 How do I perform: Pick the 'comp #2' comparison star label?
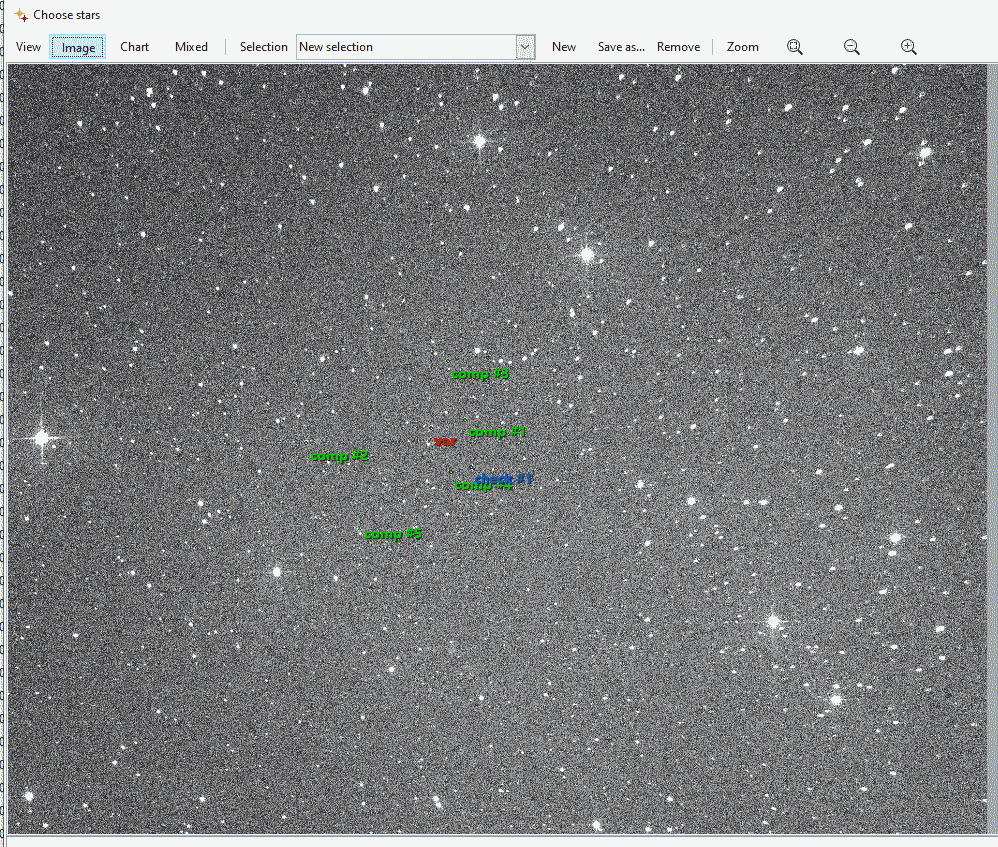(x=340, y=456)
